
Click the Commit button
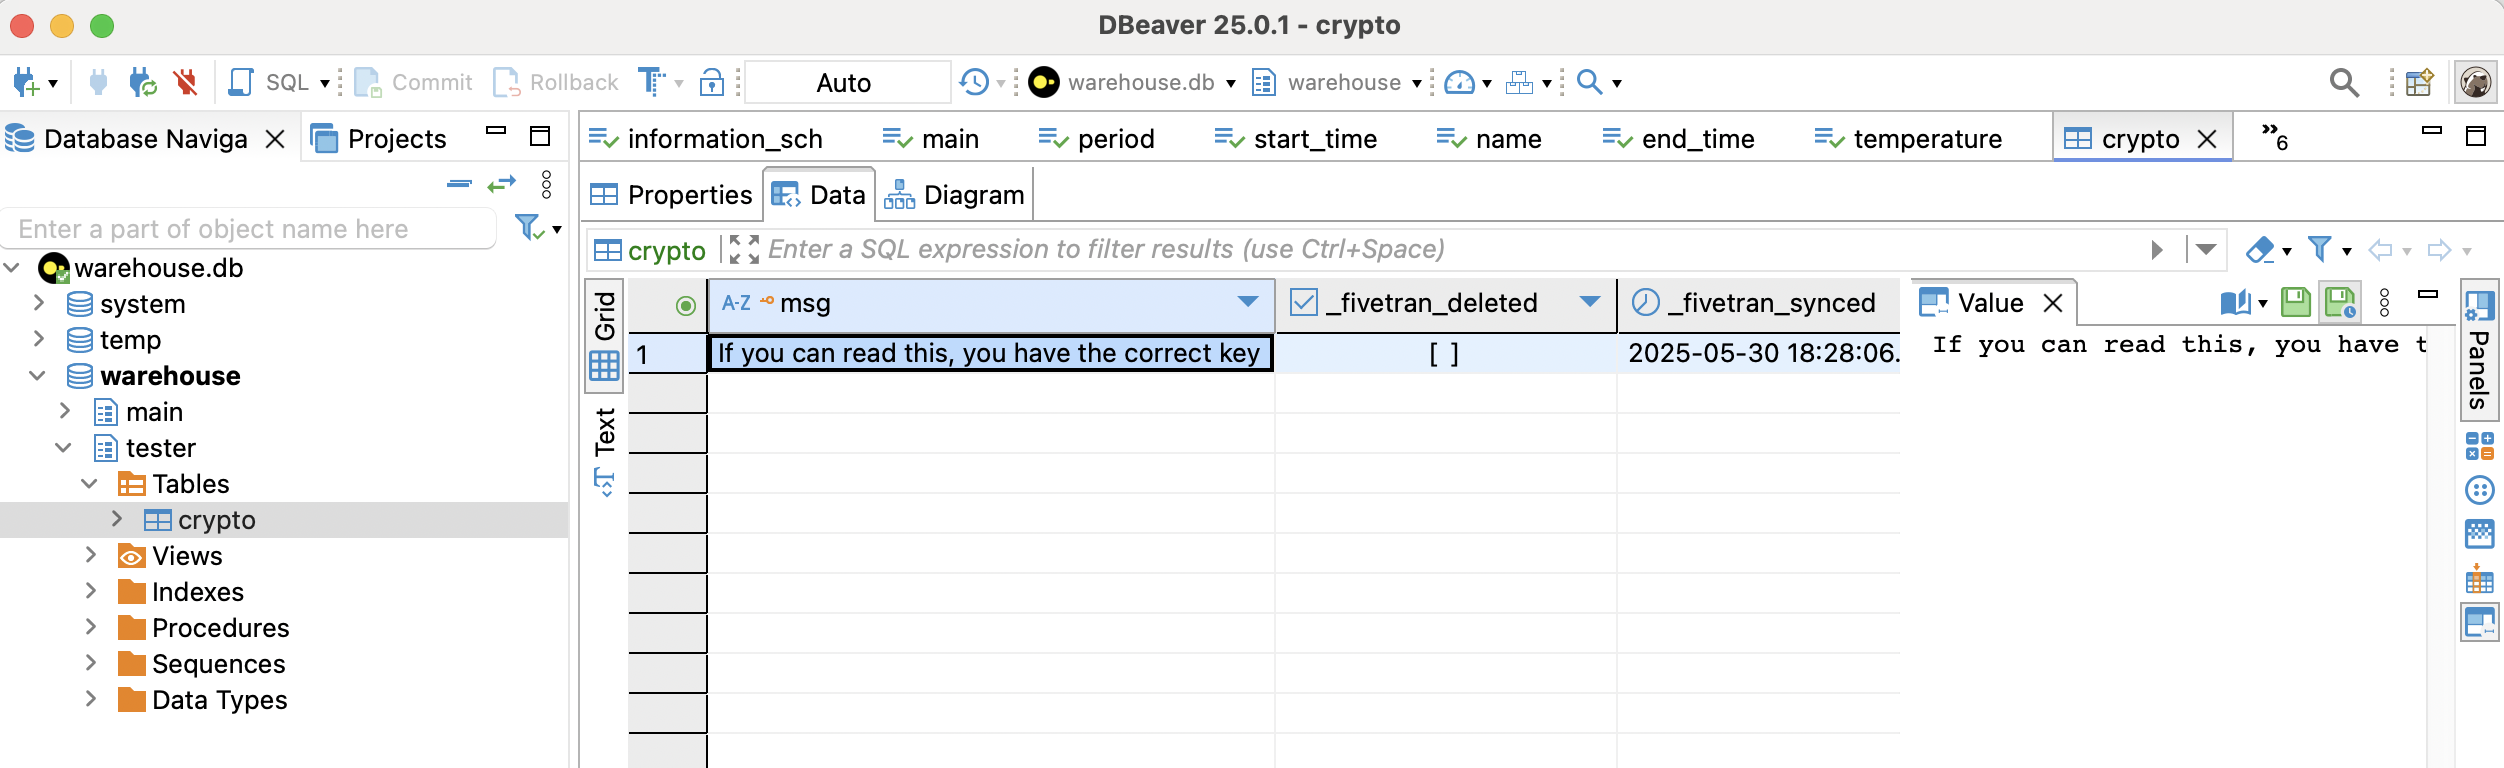click(x=413, y=83)
